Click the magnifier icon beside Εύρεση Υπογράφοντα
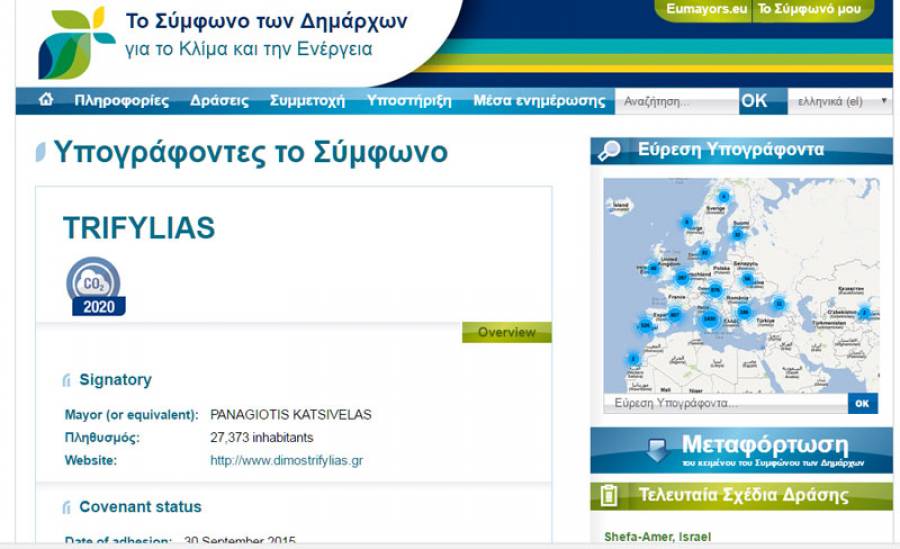The image size is (900, 549). pos(608,151)
